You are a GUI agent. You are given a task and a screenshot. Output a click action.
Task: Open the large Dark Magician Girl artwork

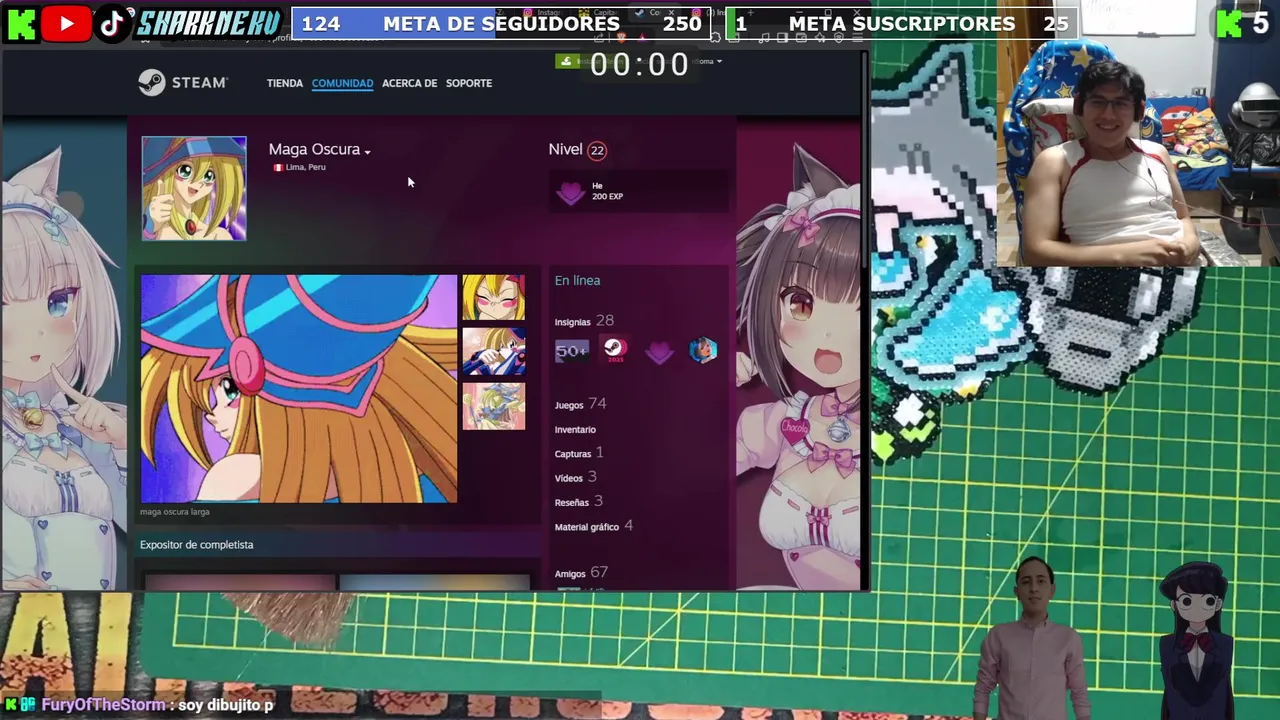[x=299, y=389]
